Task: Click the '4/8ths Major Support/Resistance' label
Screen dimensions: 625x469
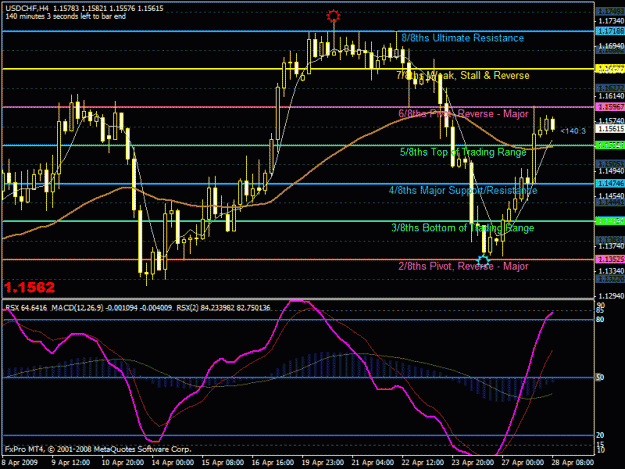Action: tap(463, 190)
